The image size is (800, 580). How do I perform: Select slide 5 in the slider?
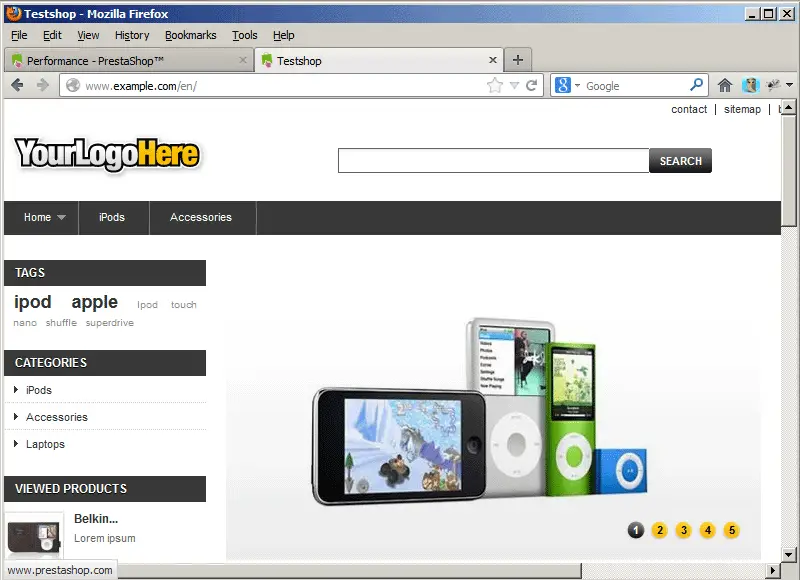point(732,531)
